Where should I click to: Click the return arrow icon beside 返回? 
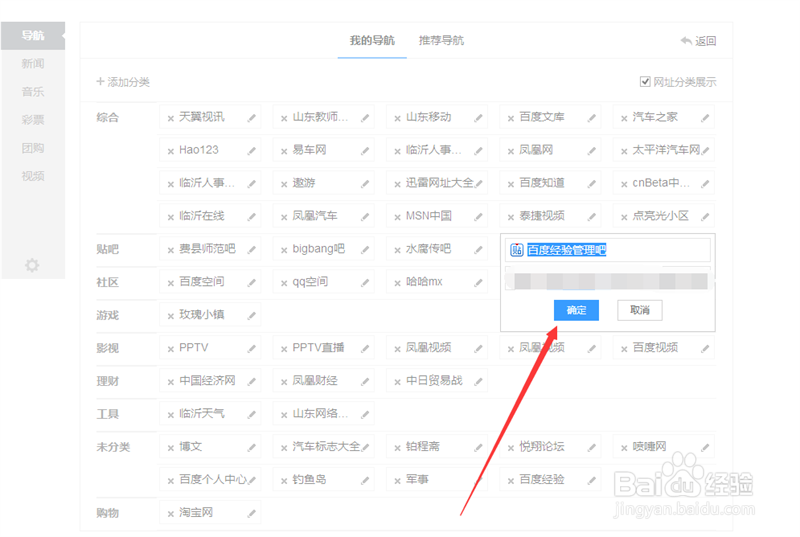coord(686,41)
